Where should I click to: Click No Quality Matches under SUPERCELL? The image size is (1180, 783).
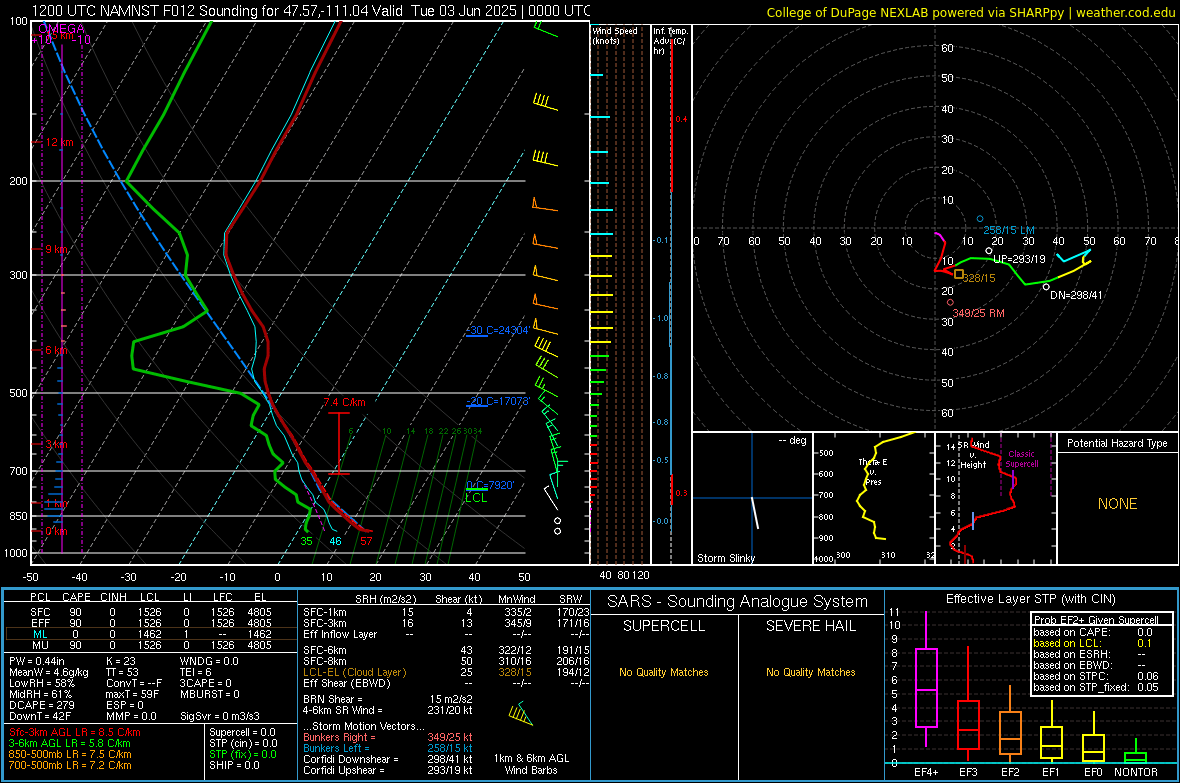click(x=664, y=672)
